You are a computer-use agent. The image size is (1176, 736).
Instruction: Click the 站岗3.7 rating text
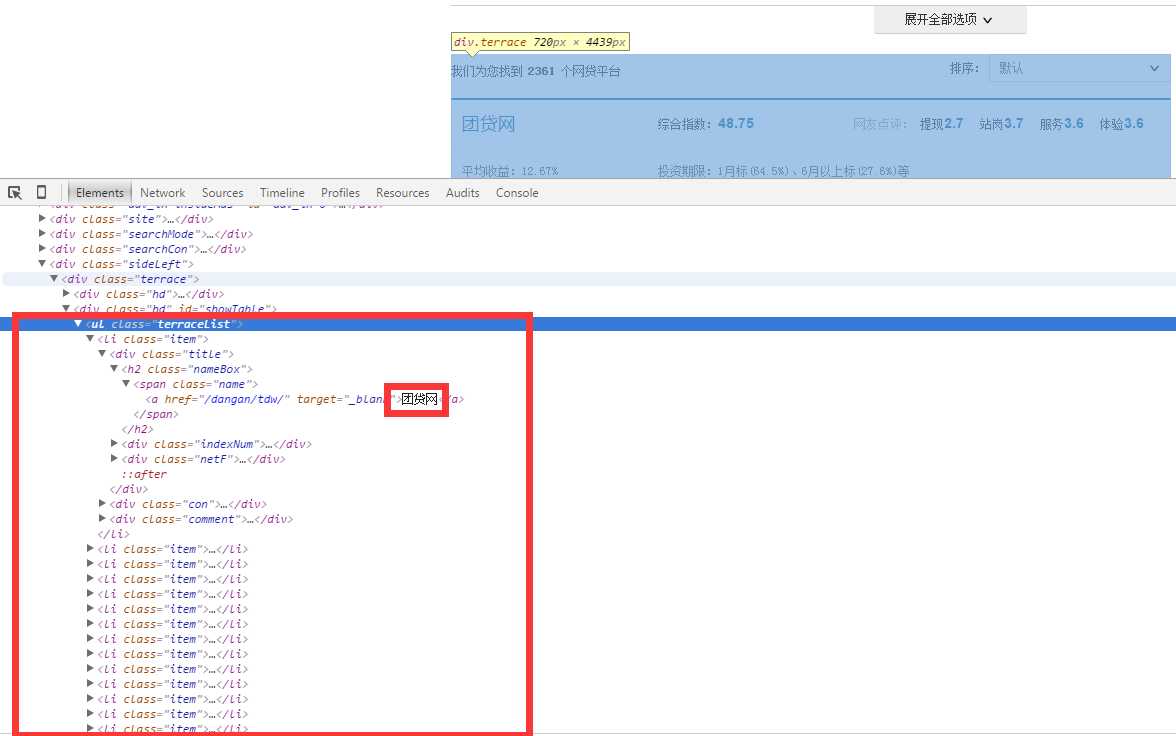(1000, 124)
